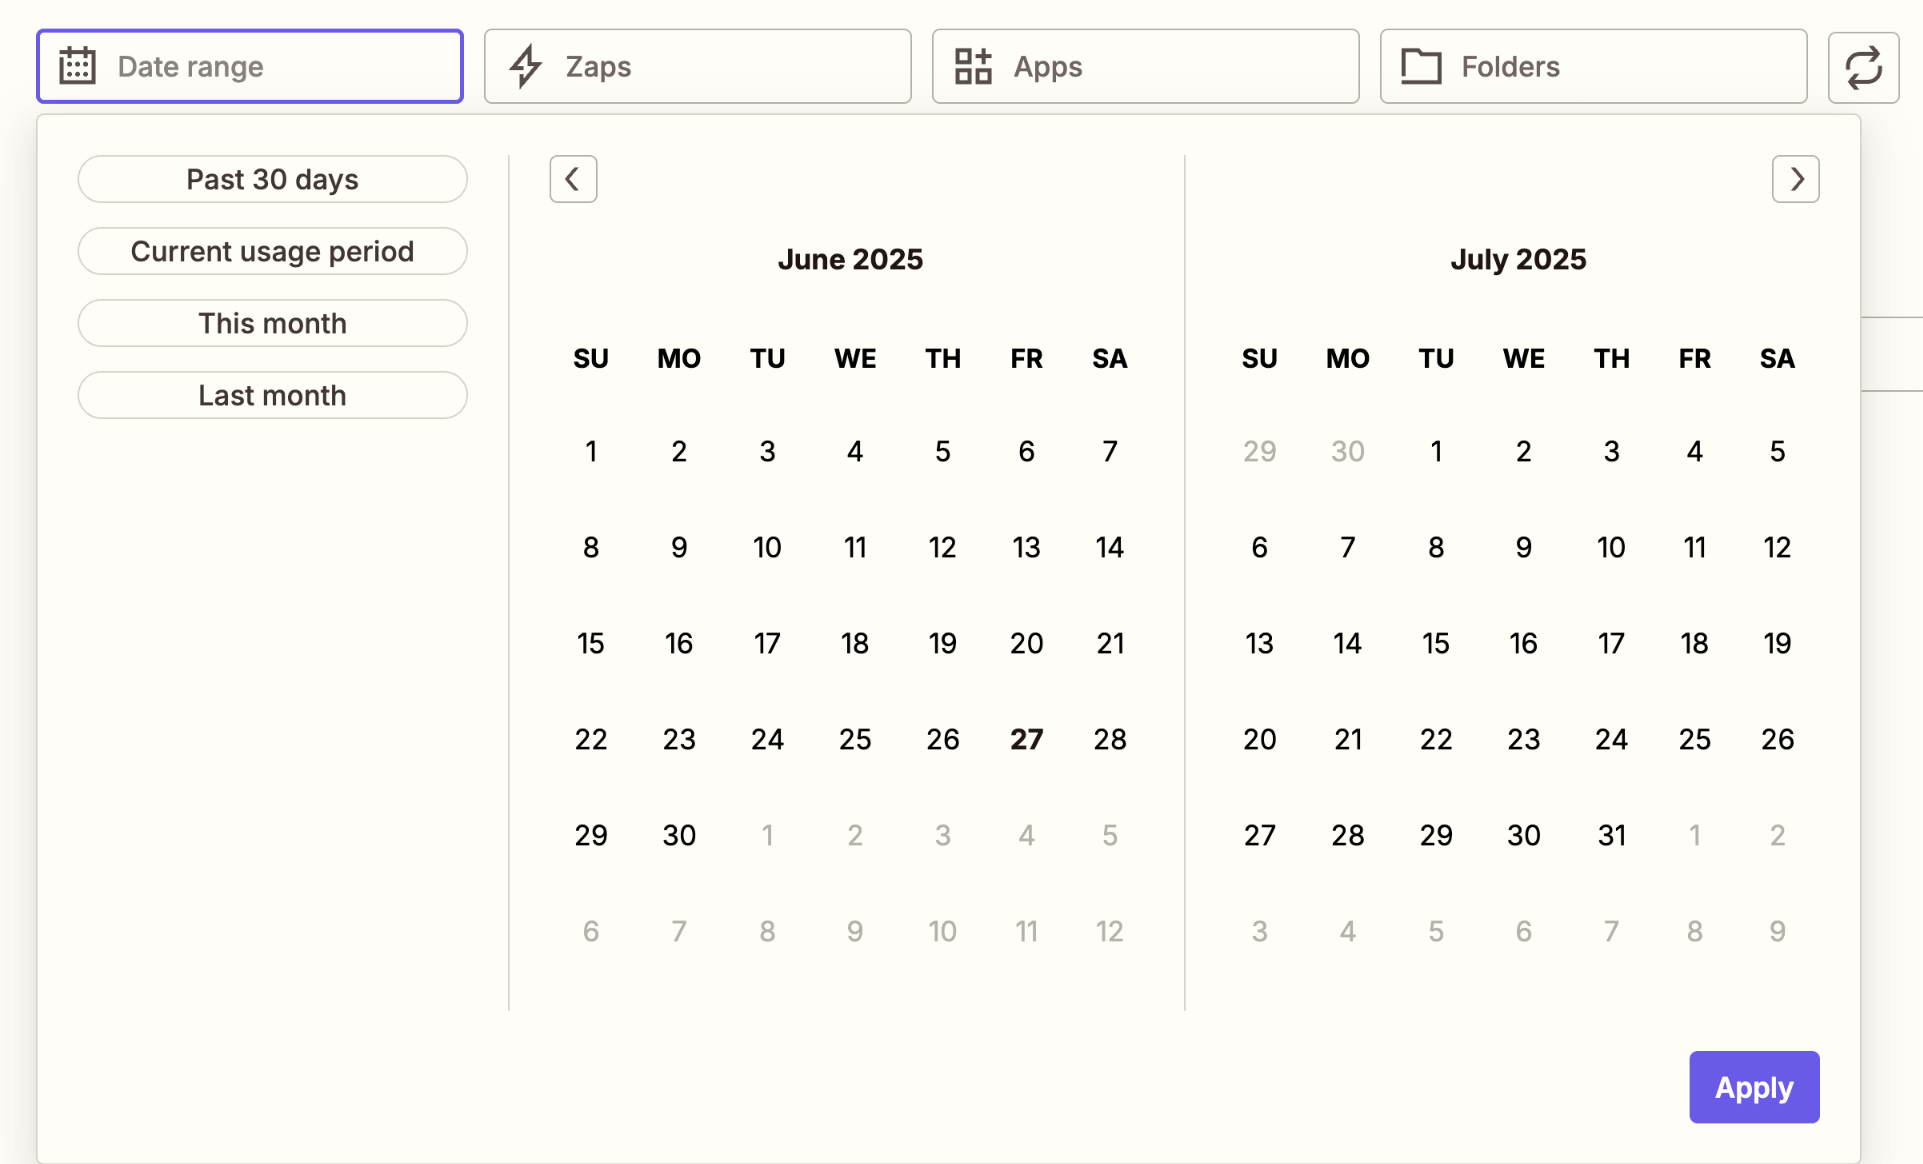Select June 1 in the calendar

[591, 452]
